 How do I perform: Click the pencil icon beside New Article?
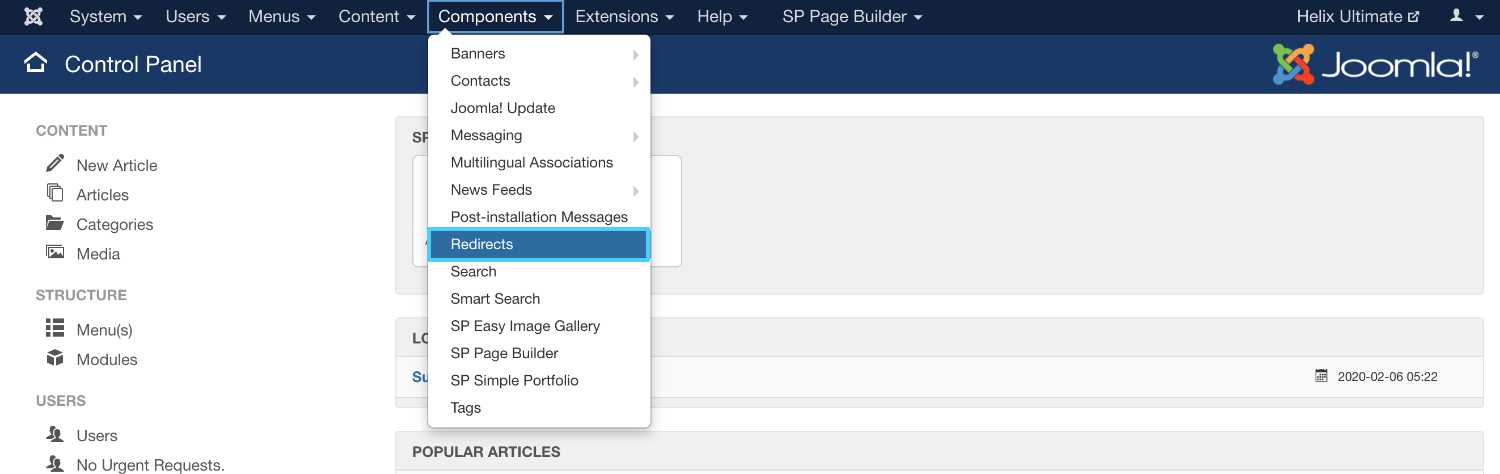[55, 164]
